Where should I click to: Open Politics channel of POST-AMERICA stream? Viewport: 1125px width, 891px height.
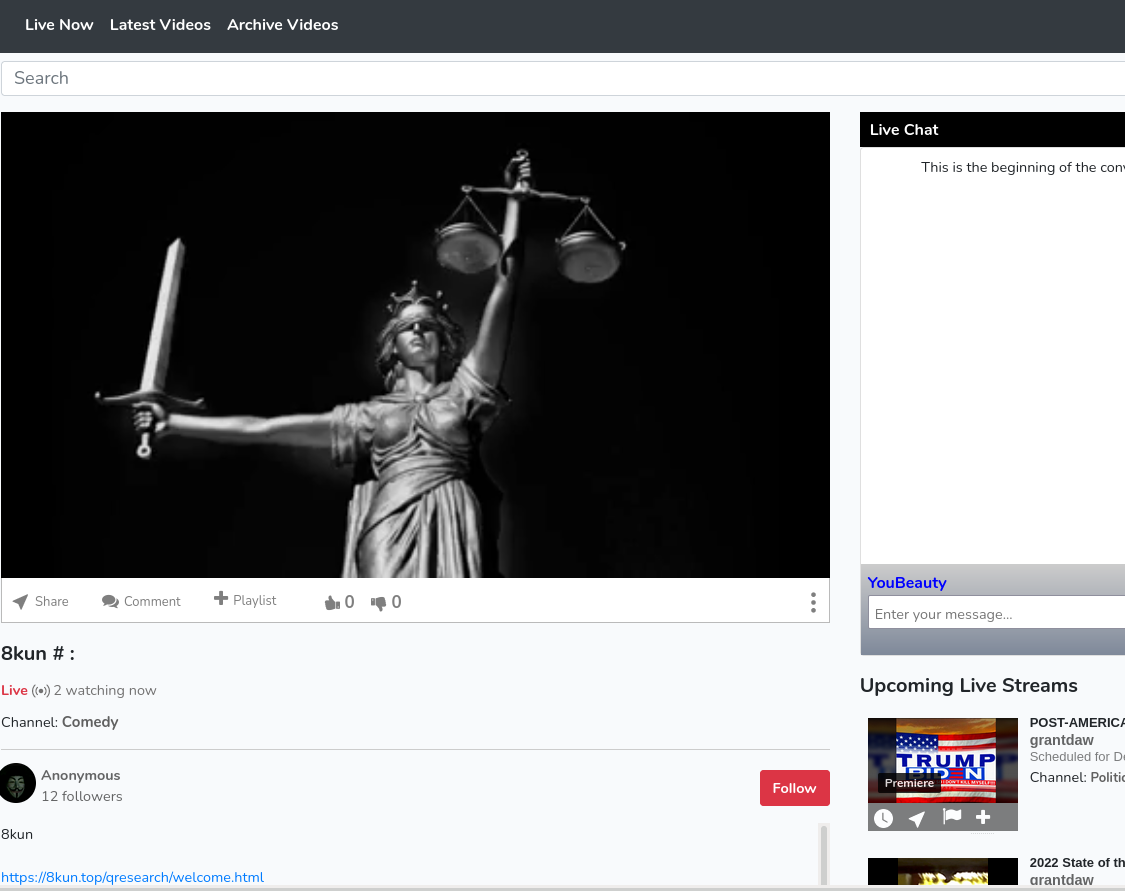tap(1108, 777)
